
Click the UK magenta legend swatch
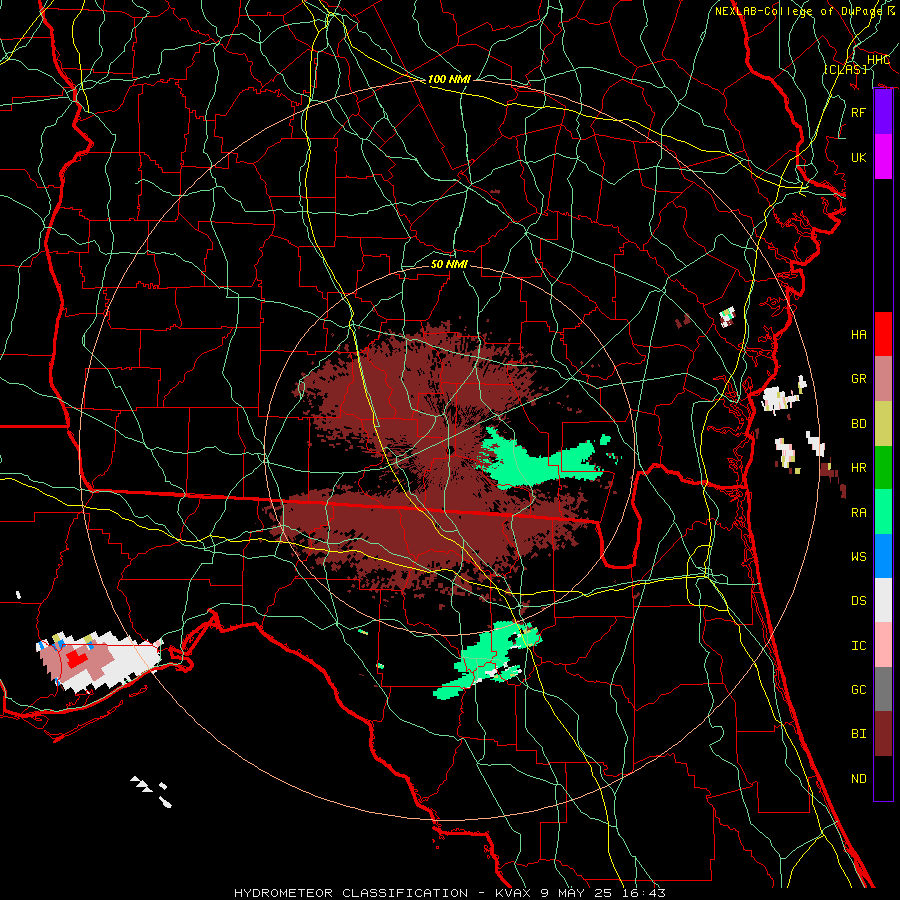[883, 157]
